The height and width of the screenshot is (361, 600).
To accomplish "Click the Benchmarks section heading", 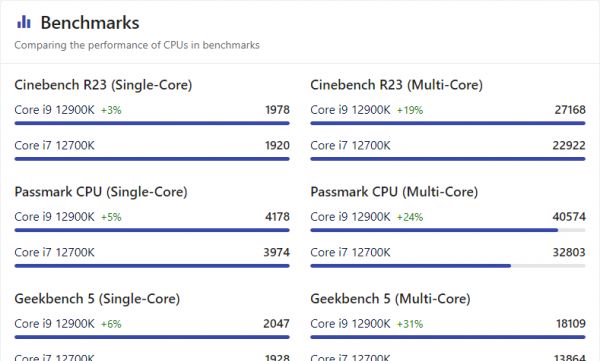I will (90, 23).
